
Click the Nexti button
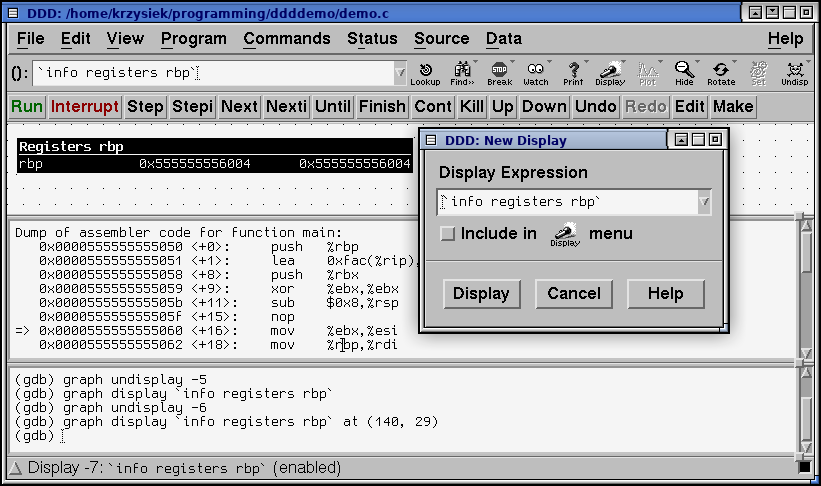click(x=286, y=106)
